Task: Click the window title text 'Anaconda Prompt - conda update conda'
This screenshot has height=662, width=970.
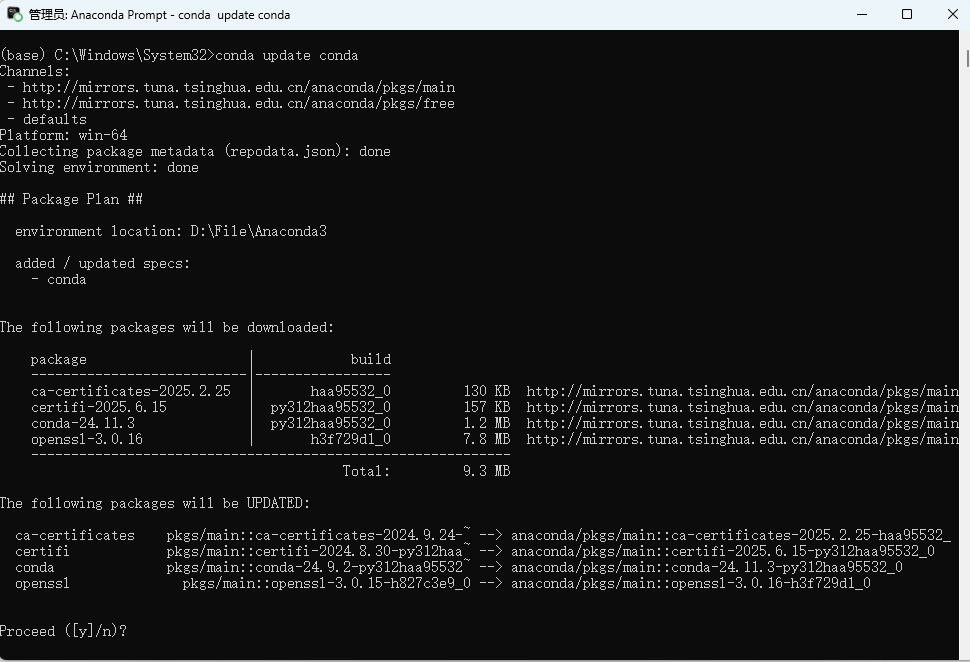Action: pyautogui.click(x=180, y=15)
